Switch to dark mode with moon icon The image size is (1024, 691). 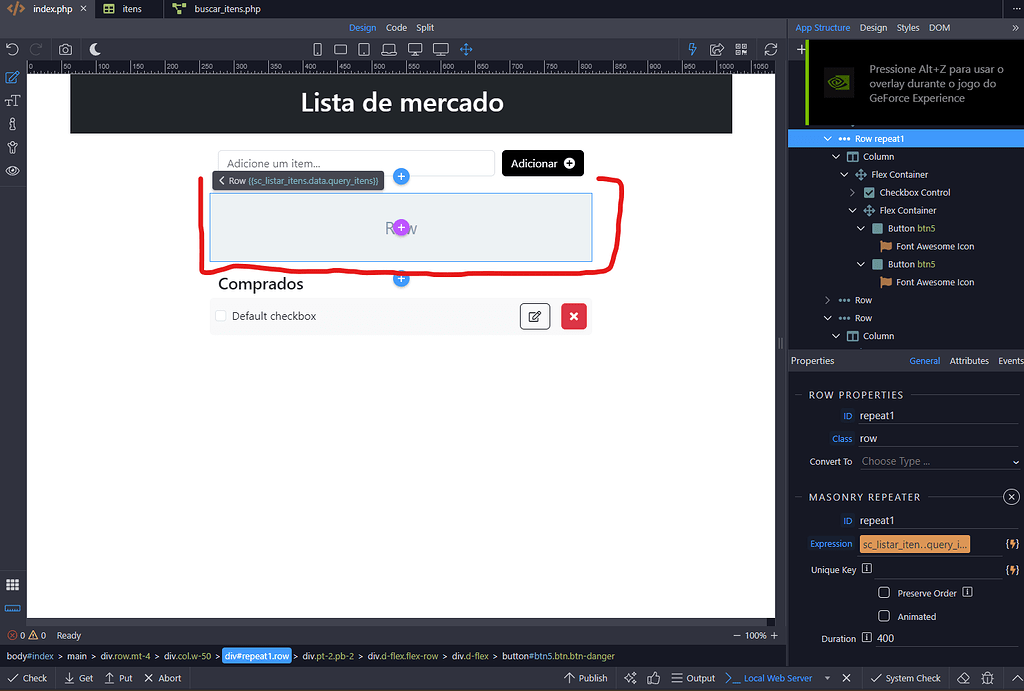coord(95,49)
